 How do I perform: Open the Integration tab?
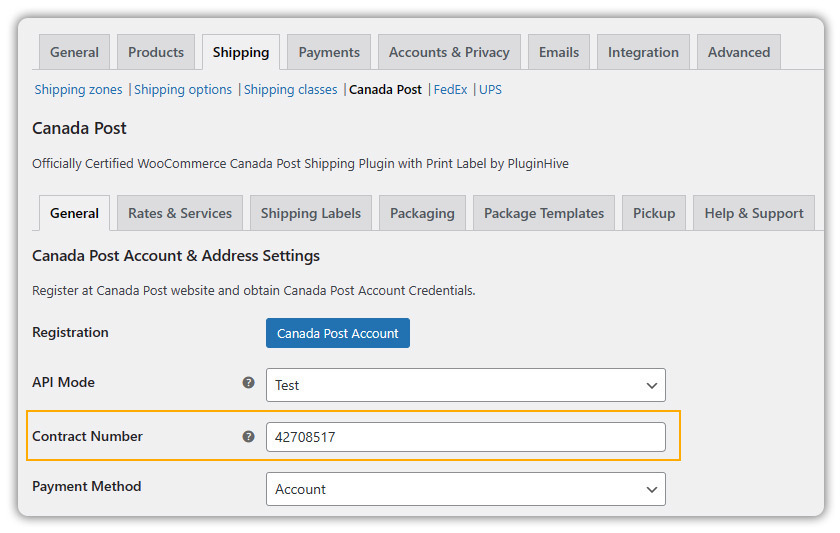pos(643,52)
